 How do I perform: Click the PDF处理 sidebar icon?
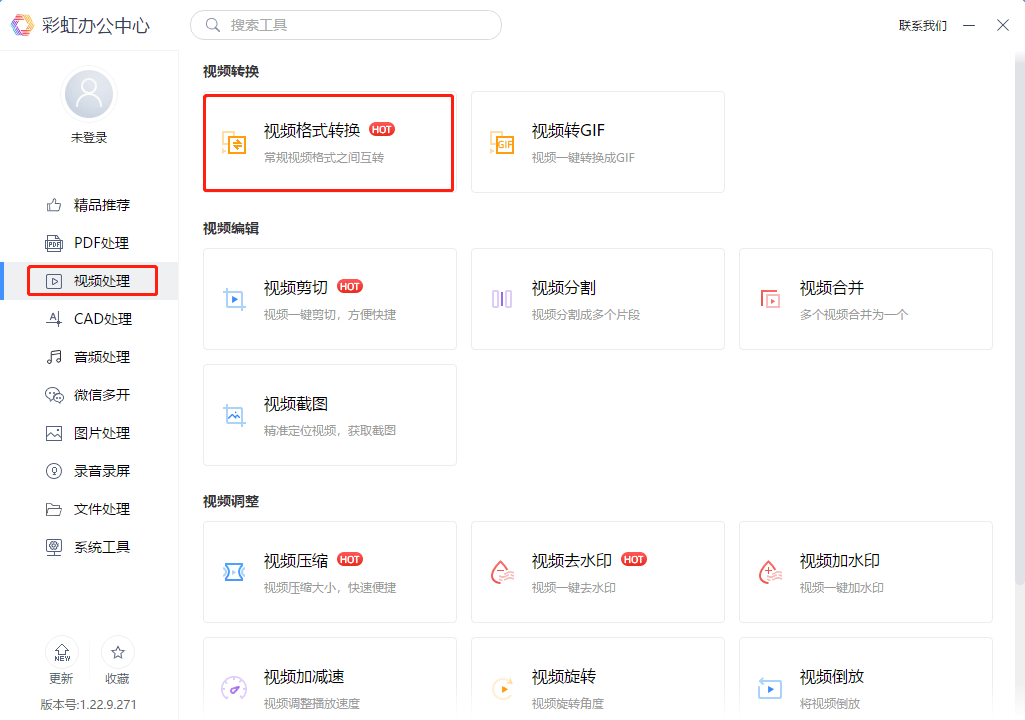pyautogui.click(x=54, y=243)
